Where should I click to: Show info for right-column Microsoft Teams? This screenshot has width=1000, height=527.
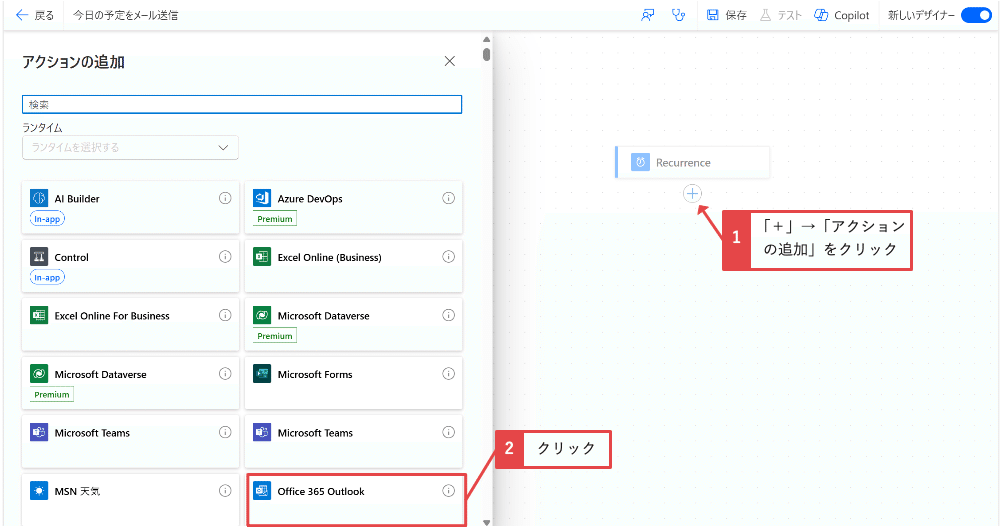448,432
